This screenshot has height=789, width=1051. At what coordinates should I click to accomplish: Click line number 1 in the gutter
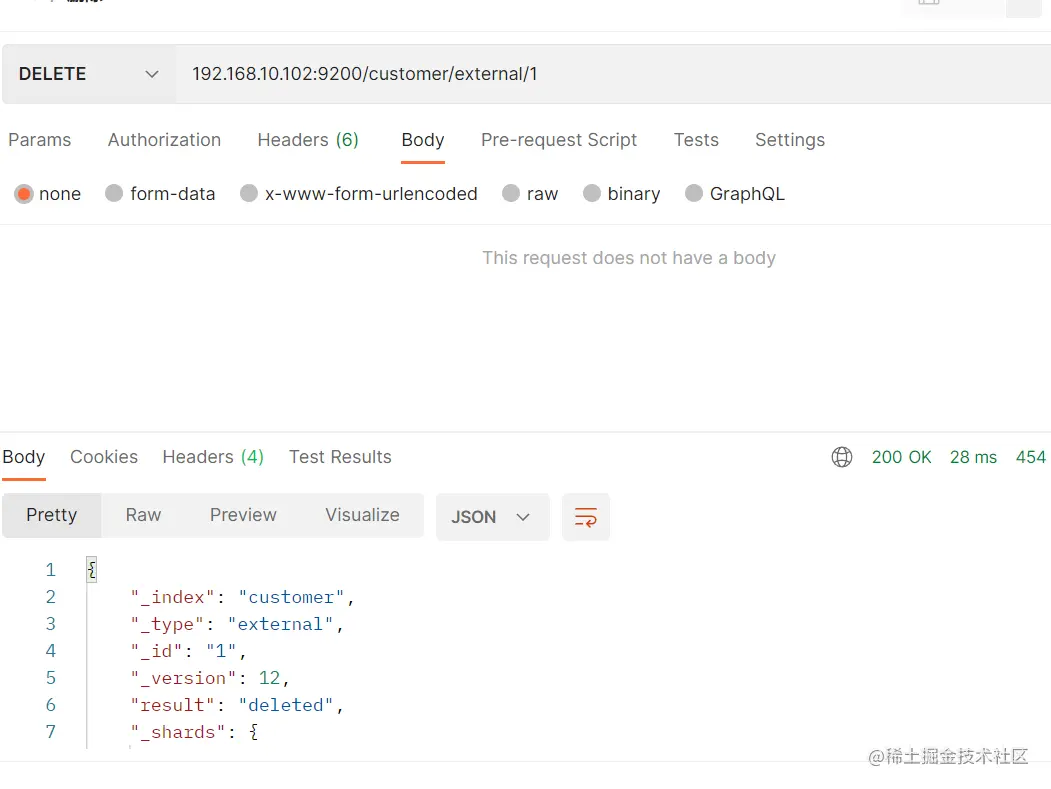click(50, 570)
